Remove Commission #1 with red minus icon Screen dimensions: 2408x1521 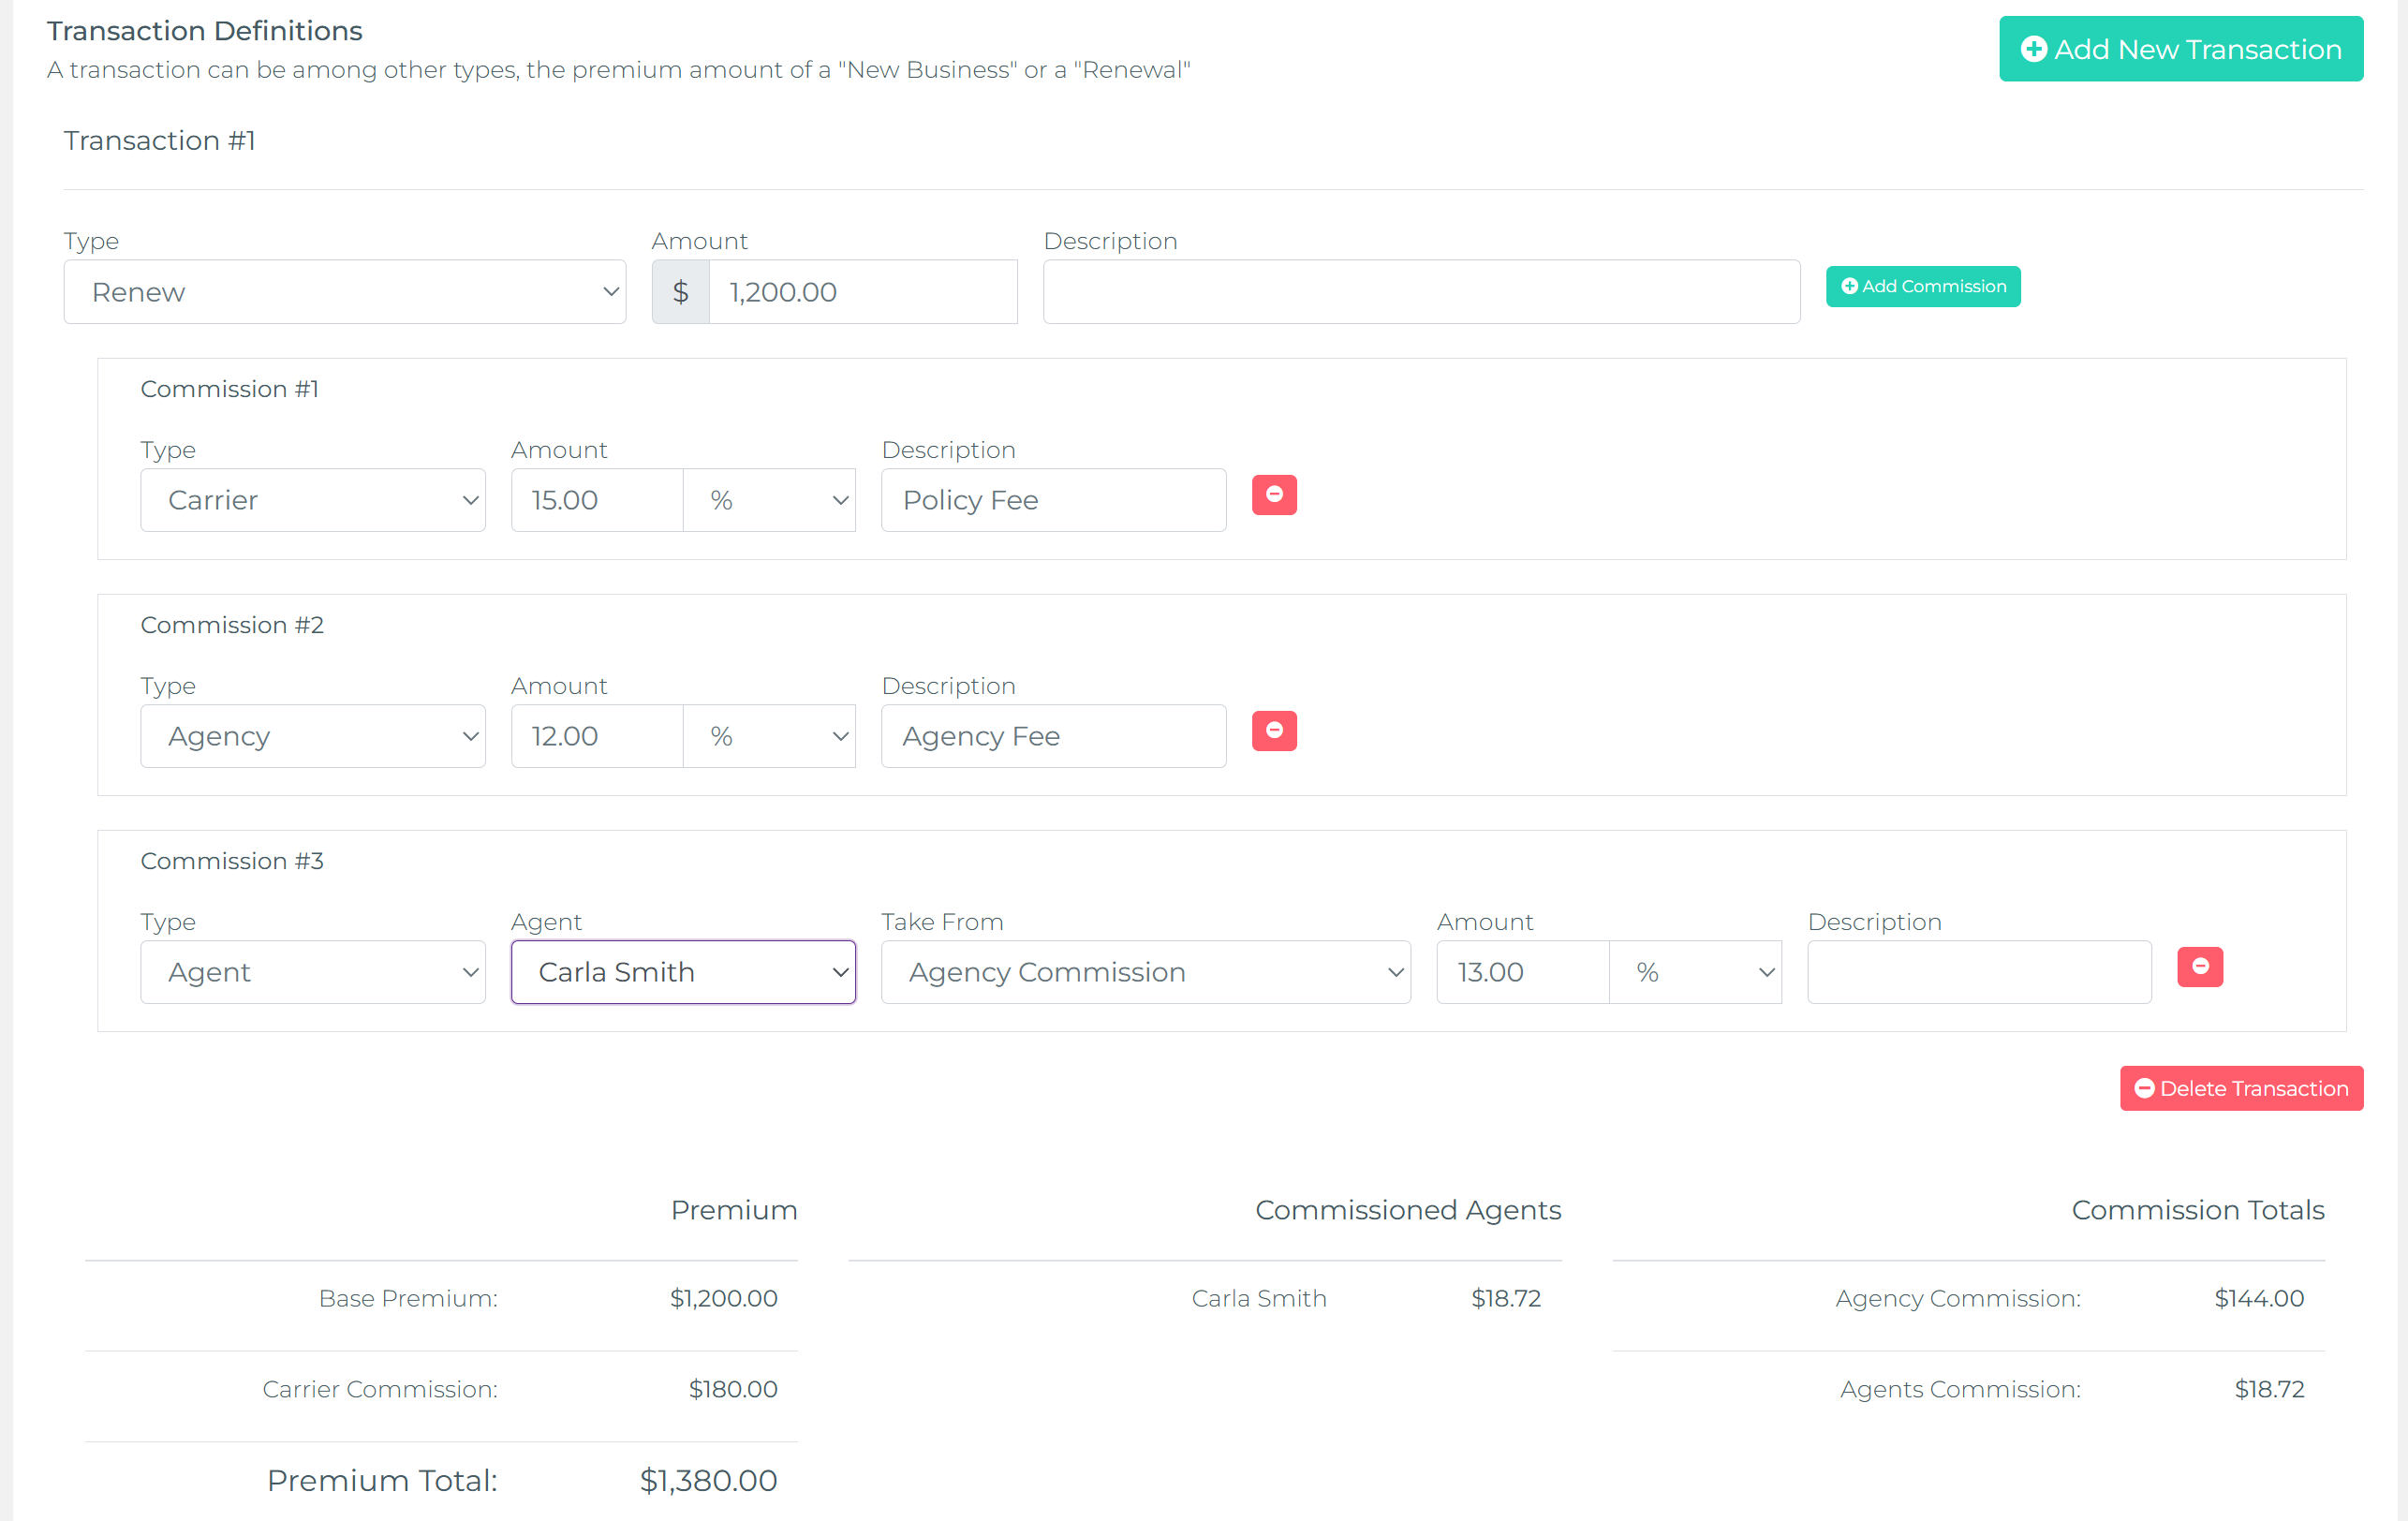coord(1273,495)
